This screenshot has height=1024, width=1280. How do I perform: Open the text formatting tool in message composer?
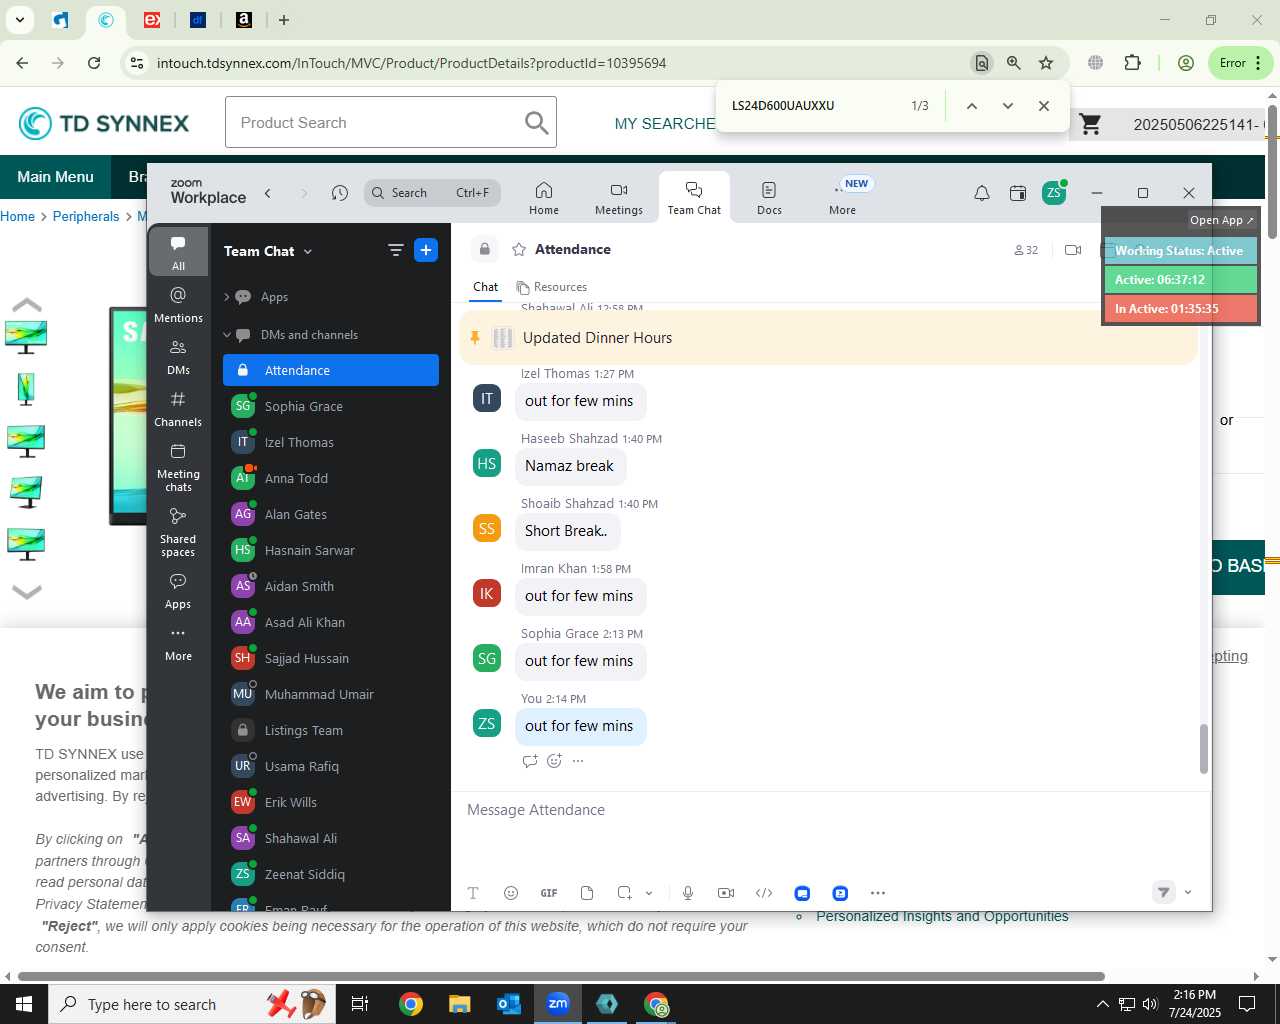pyautogui.click(x=473, y=893)
